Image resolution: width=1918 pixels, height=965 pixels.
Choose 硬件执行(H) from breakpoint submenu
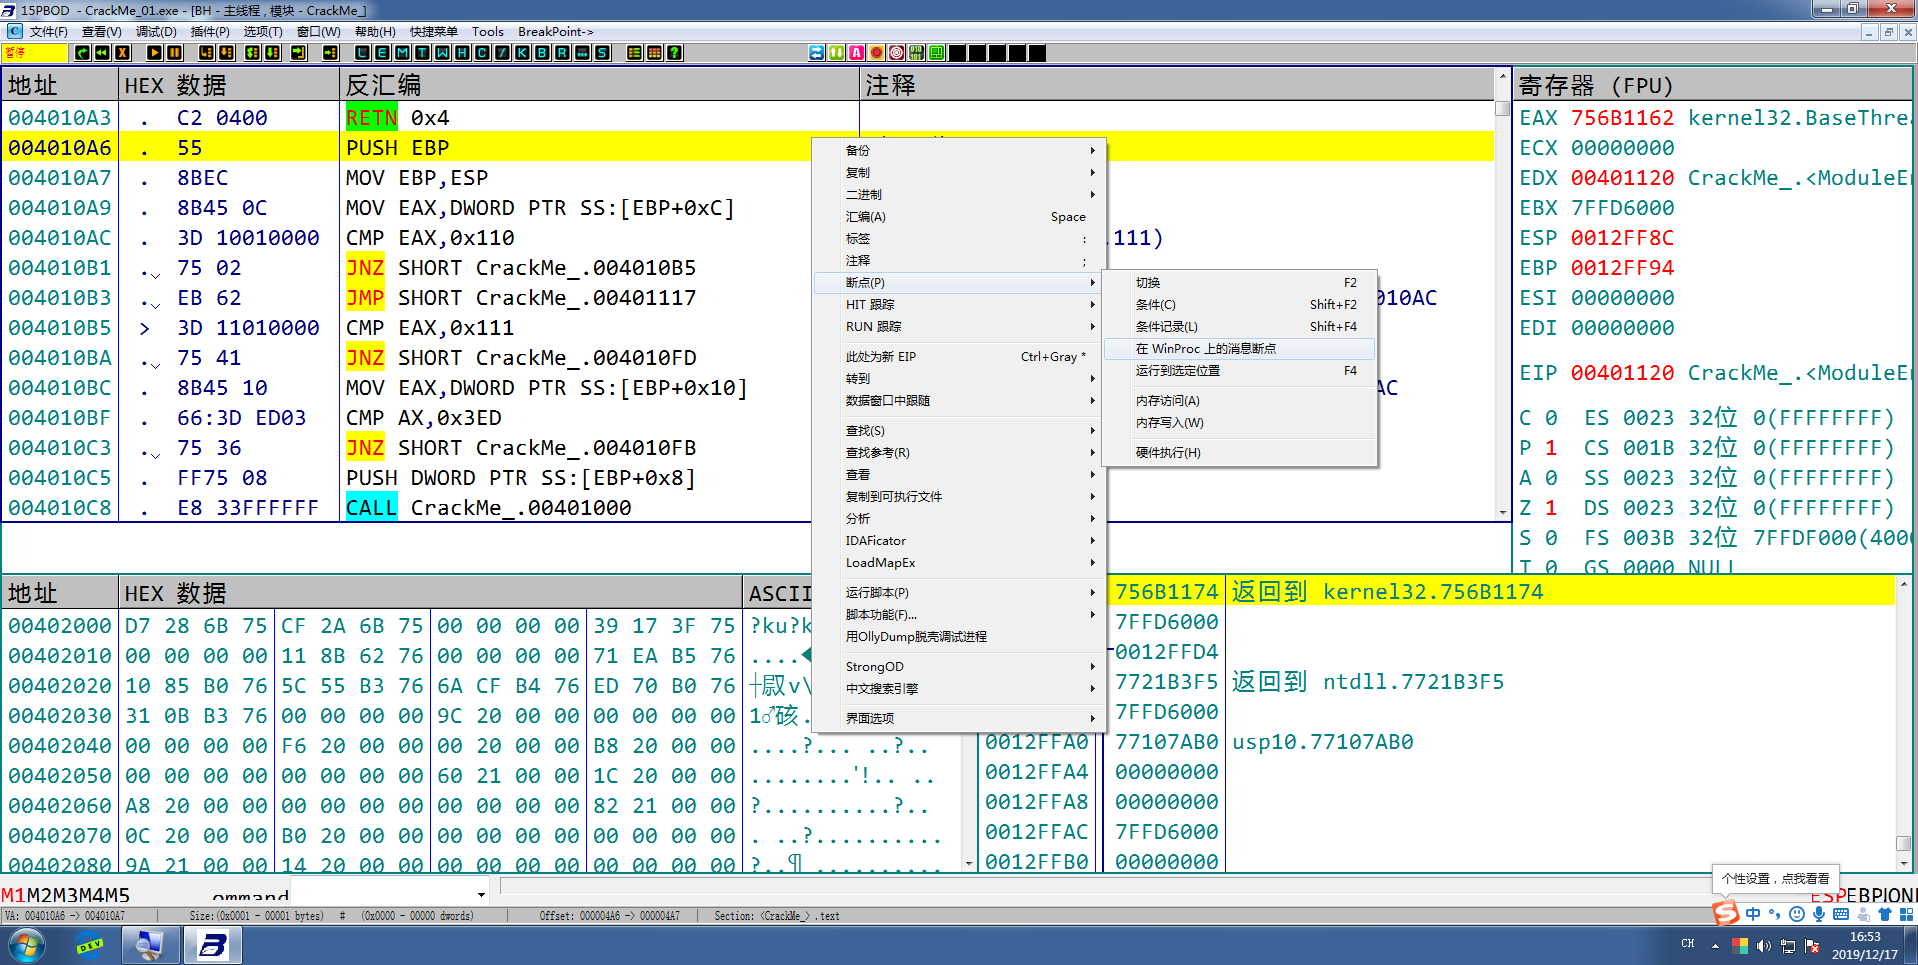(x=1168, y=453)
